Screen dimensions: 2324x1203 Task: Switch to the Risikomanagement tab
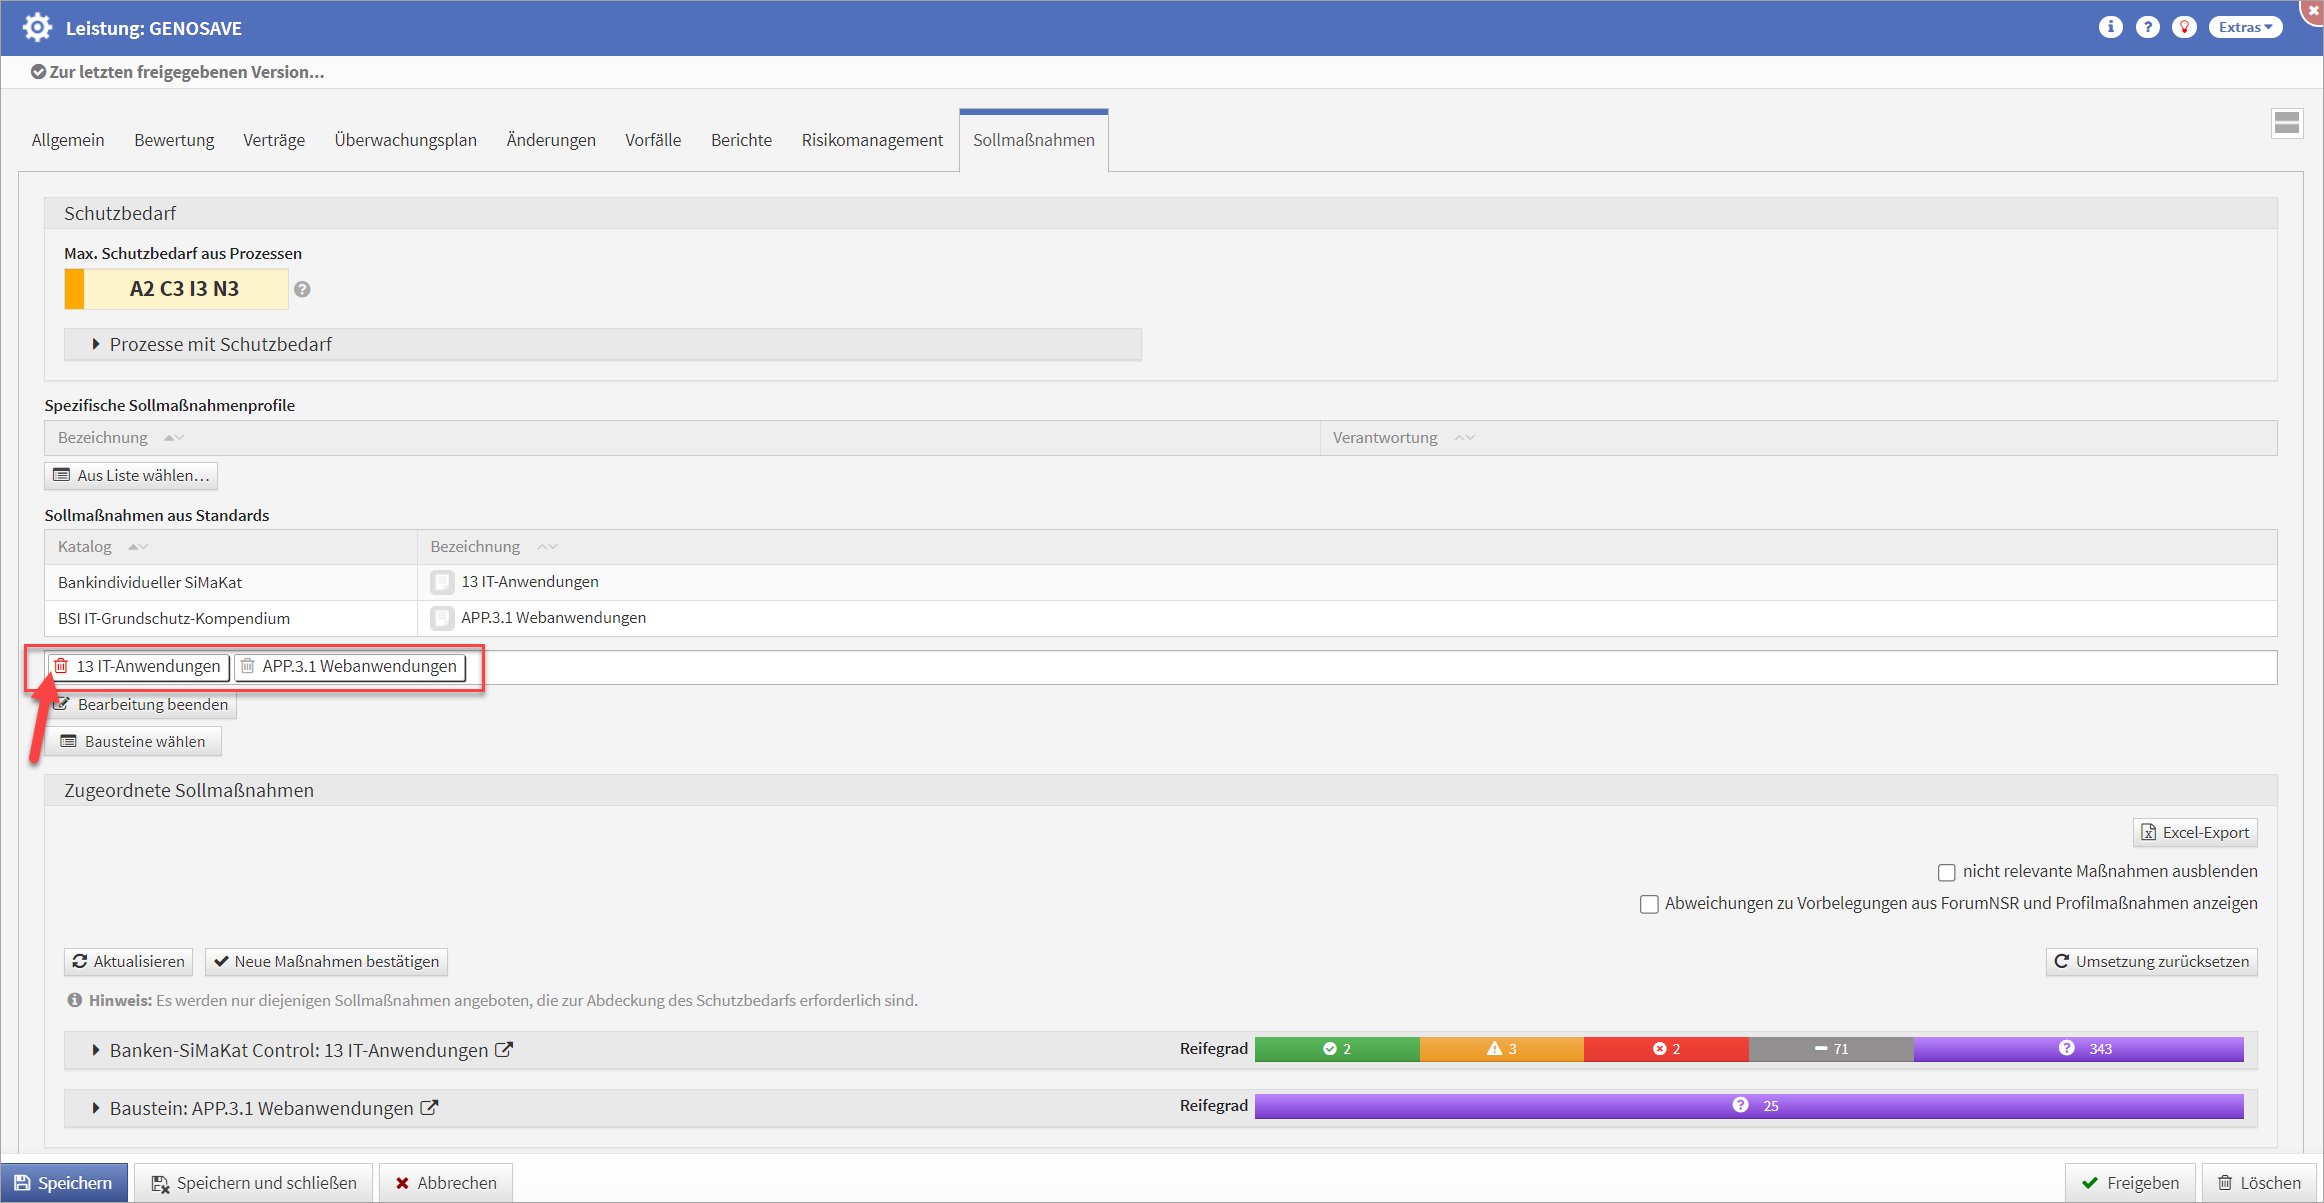pyautogui.click(x=871, y=140)
